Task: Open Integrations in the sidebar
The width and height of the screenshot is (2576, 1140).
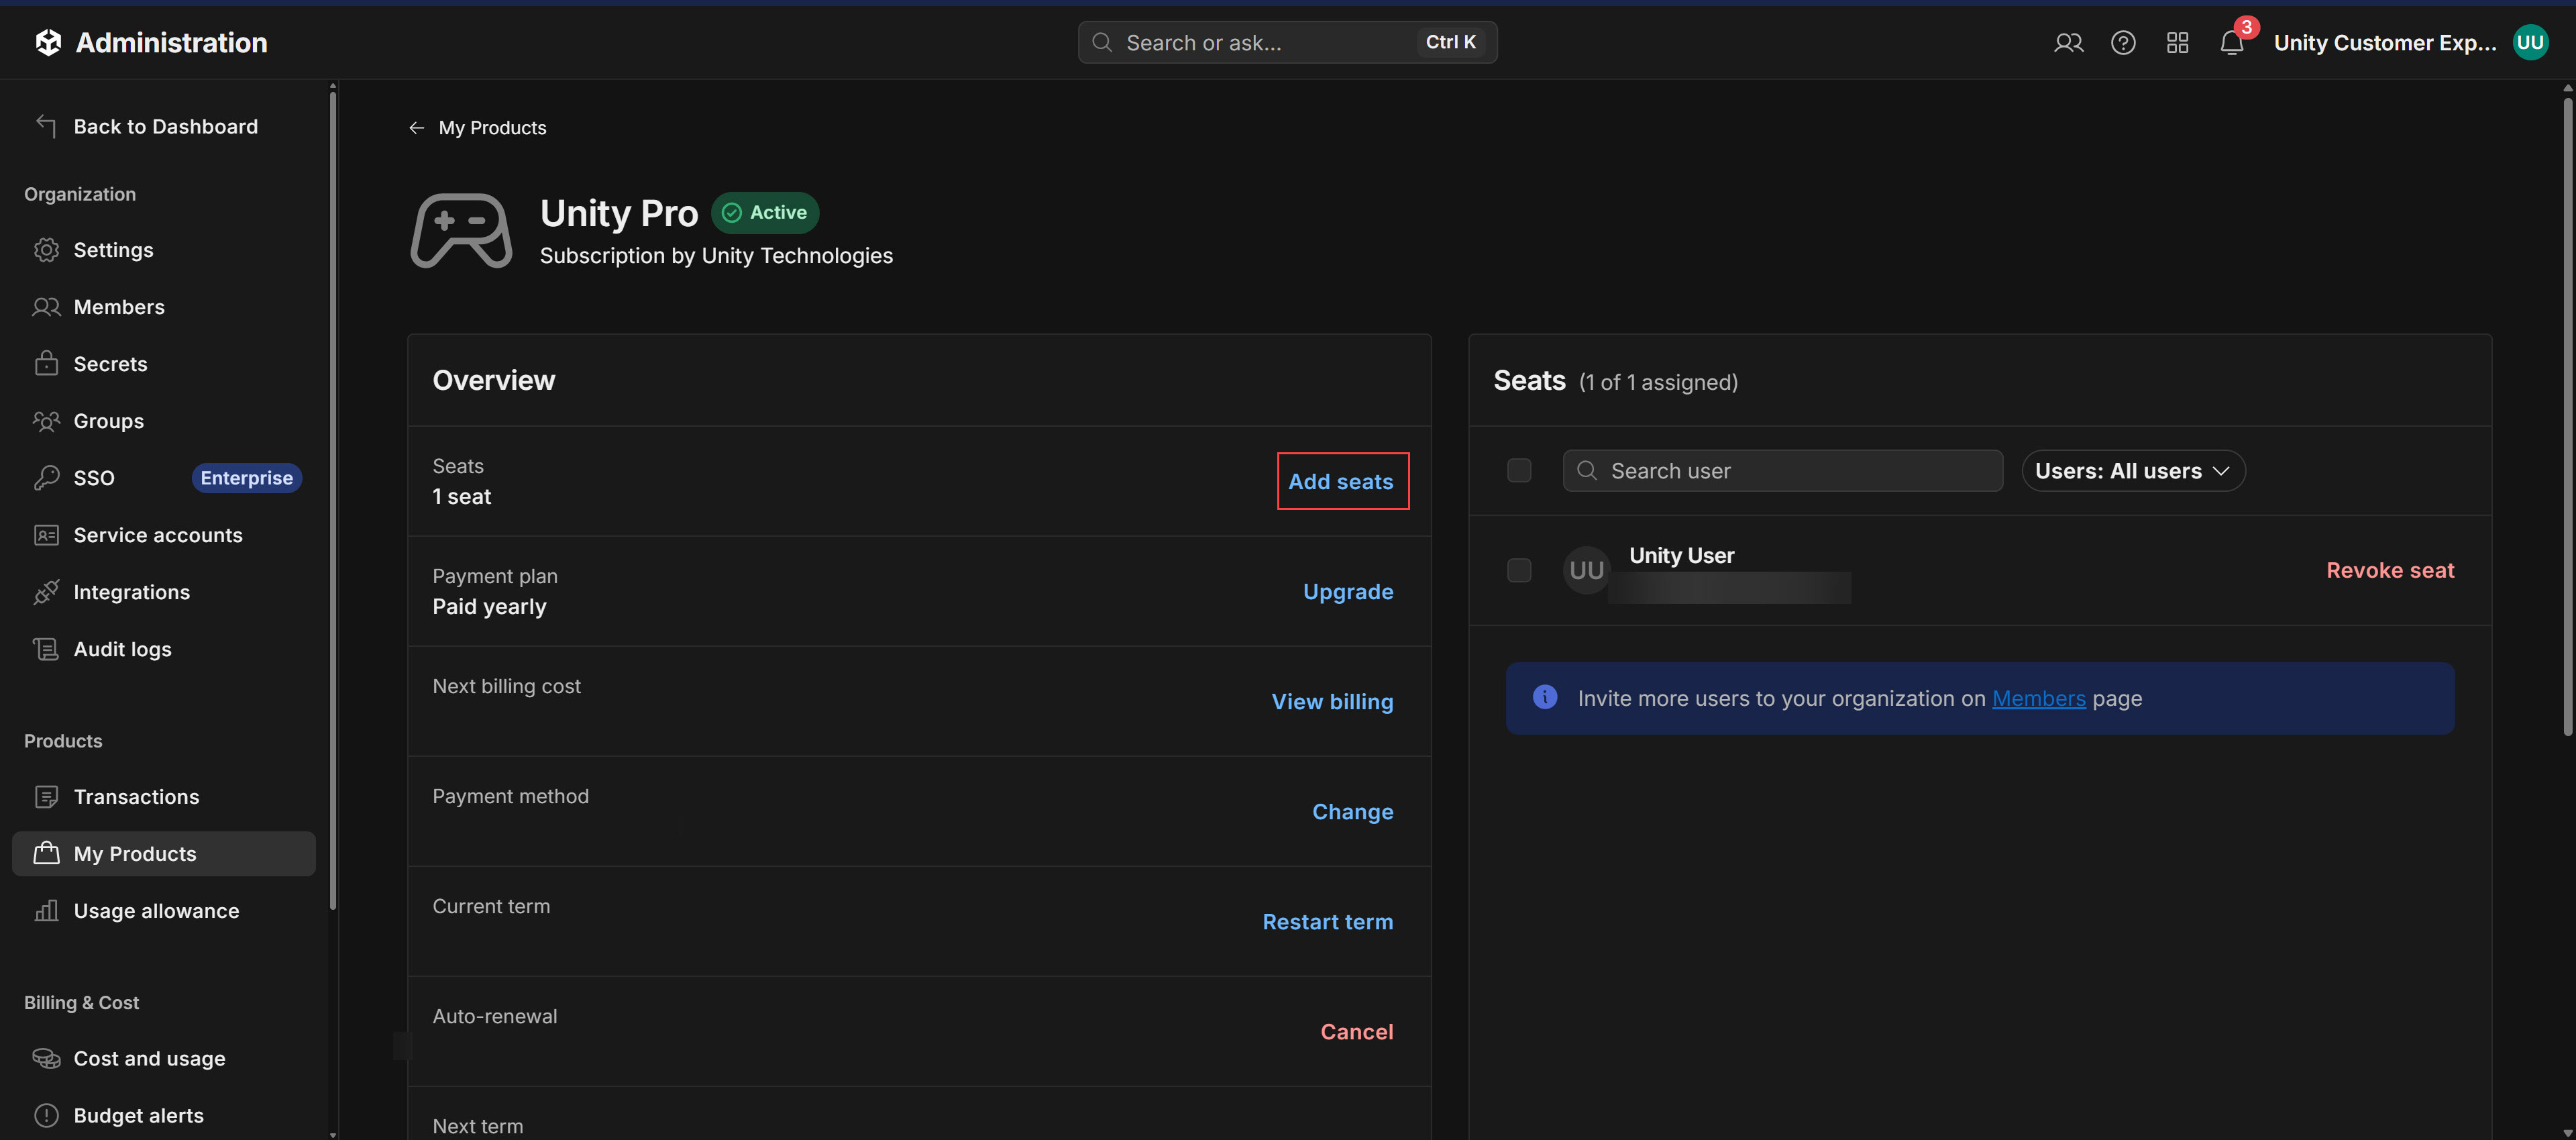Action: (163, 592)
